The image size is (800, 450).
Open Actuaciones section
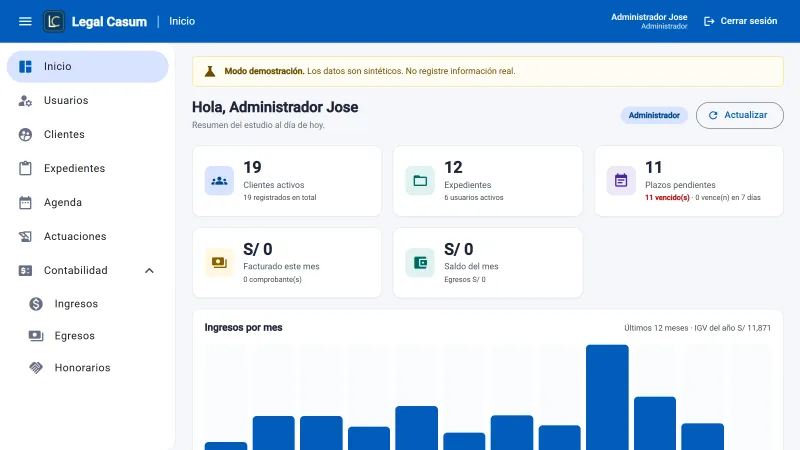pyautogui.click(x=88, y=236)
